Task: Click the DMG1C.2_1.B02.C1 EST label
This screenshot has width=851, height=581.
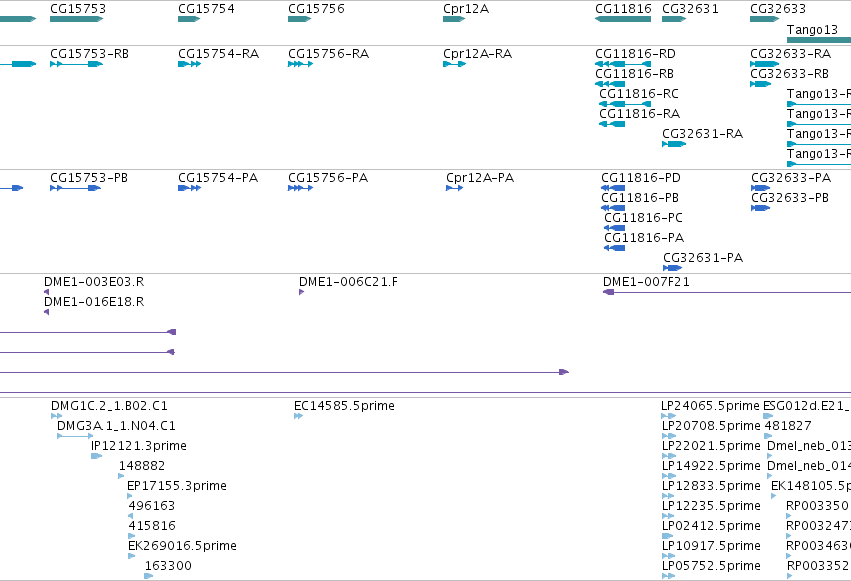Action: coord(109,406)
